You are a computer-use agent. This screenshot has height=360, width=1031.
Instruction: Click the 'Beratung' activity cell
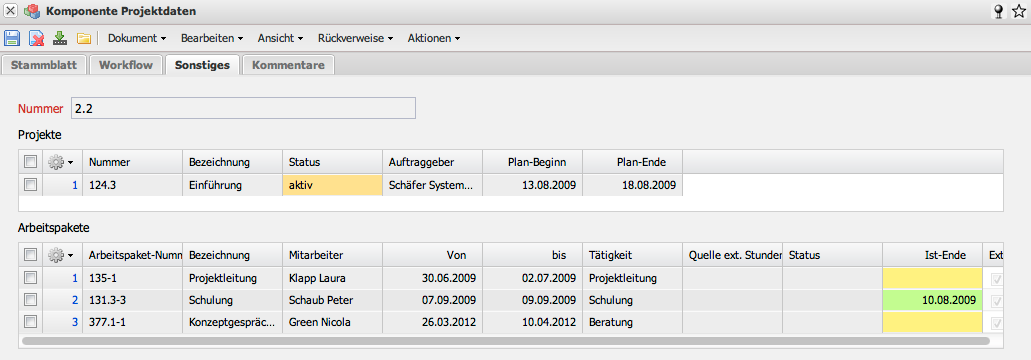pyautogui.click(x=632, y=323)
